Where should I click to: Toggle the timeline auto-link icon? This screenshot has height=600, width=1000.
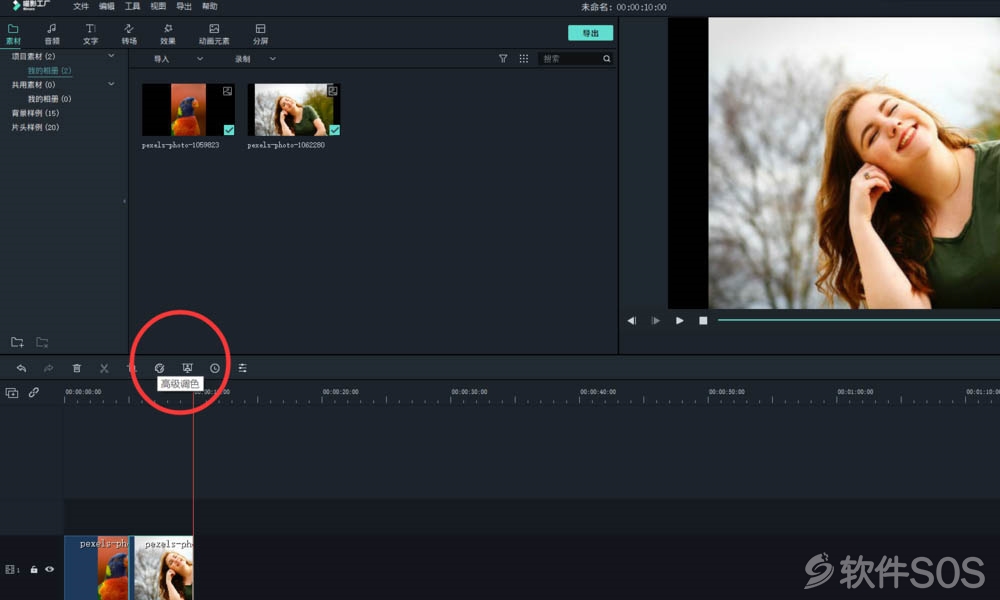[34, 392]
